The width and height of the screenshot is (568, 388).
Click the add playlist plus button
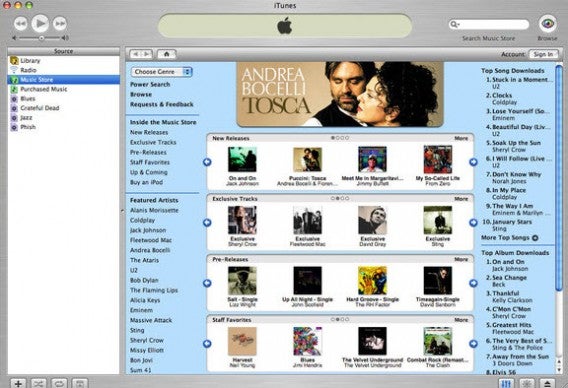click(x=18, y=383)
